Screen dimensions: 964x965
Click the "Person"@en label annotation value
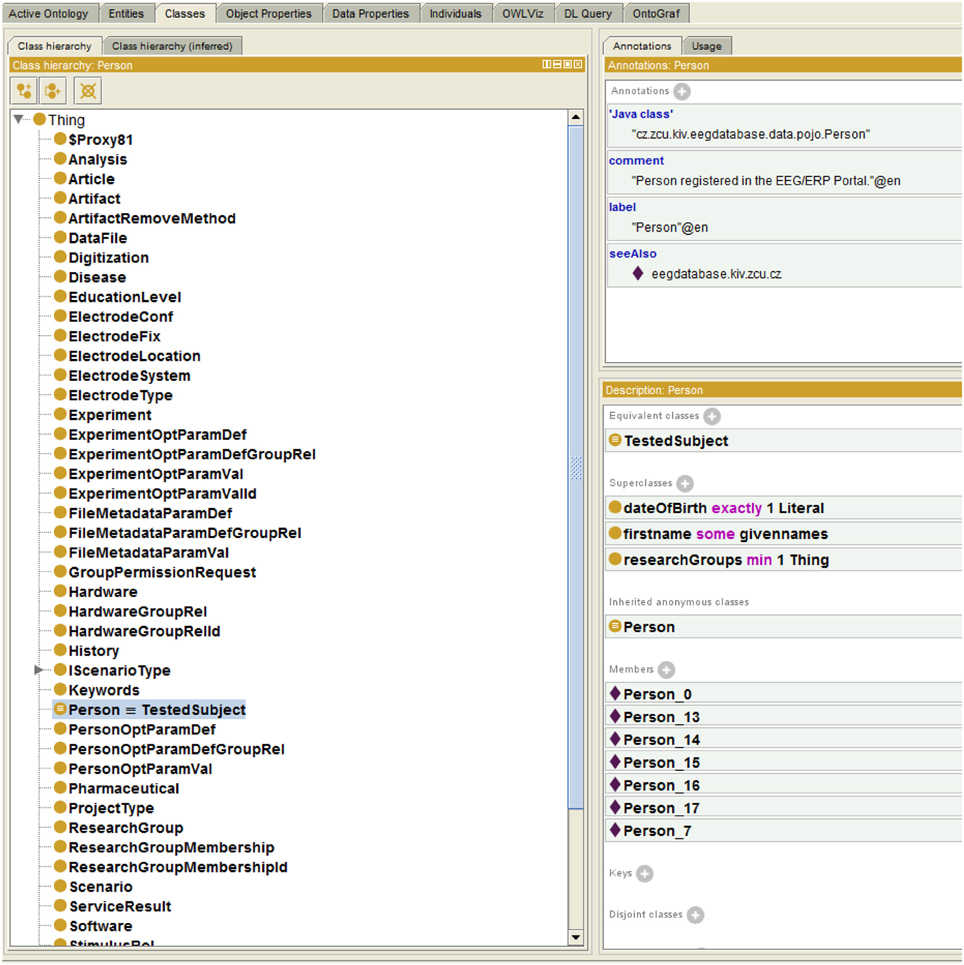(670, 228)
